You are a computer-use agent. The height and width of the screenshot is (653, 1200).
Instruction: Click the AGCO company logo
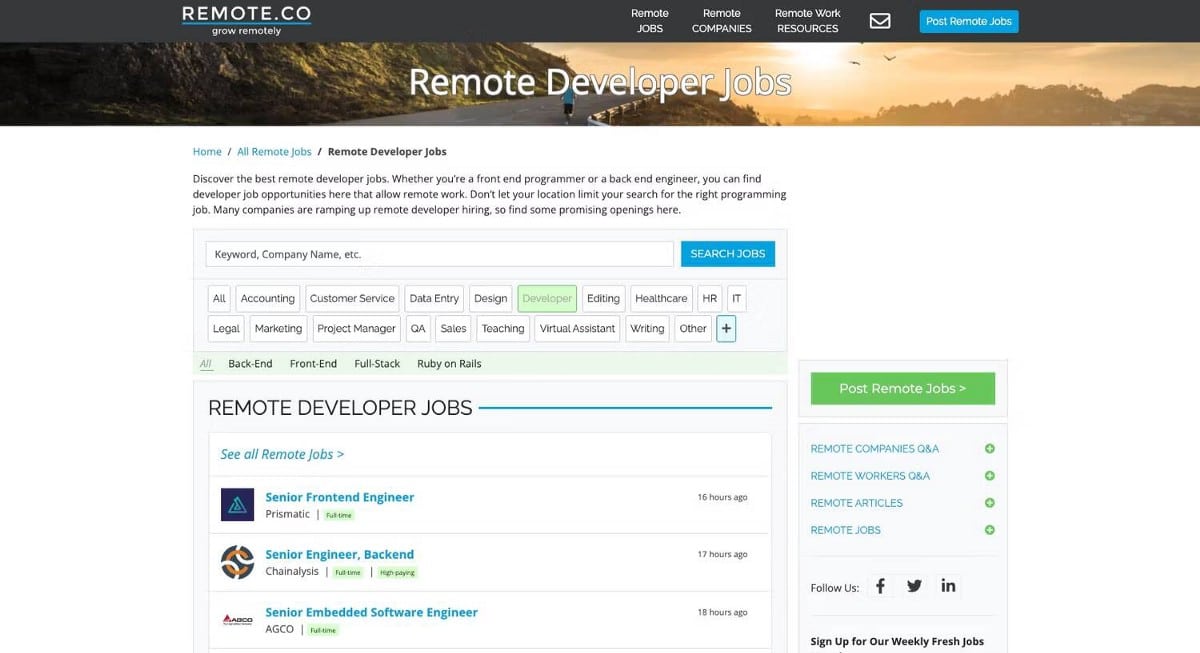(x=237, y=620)
